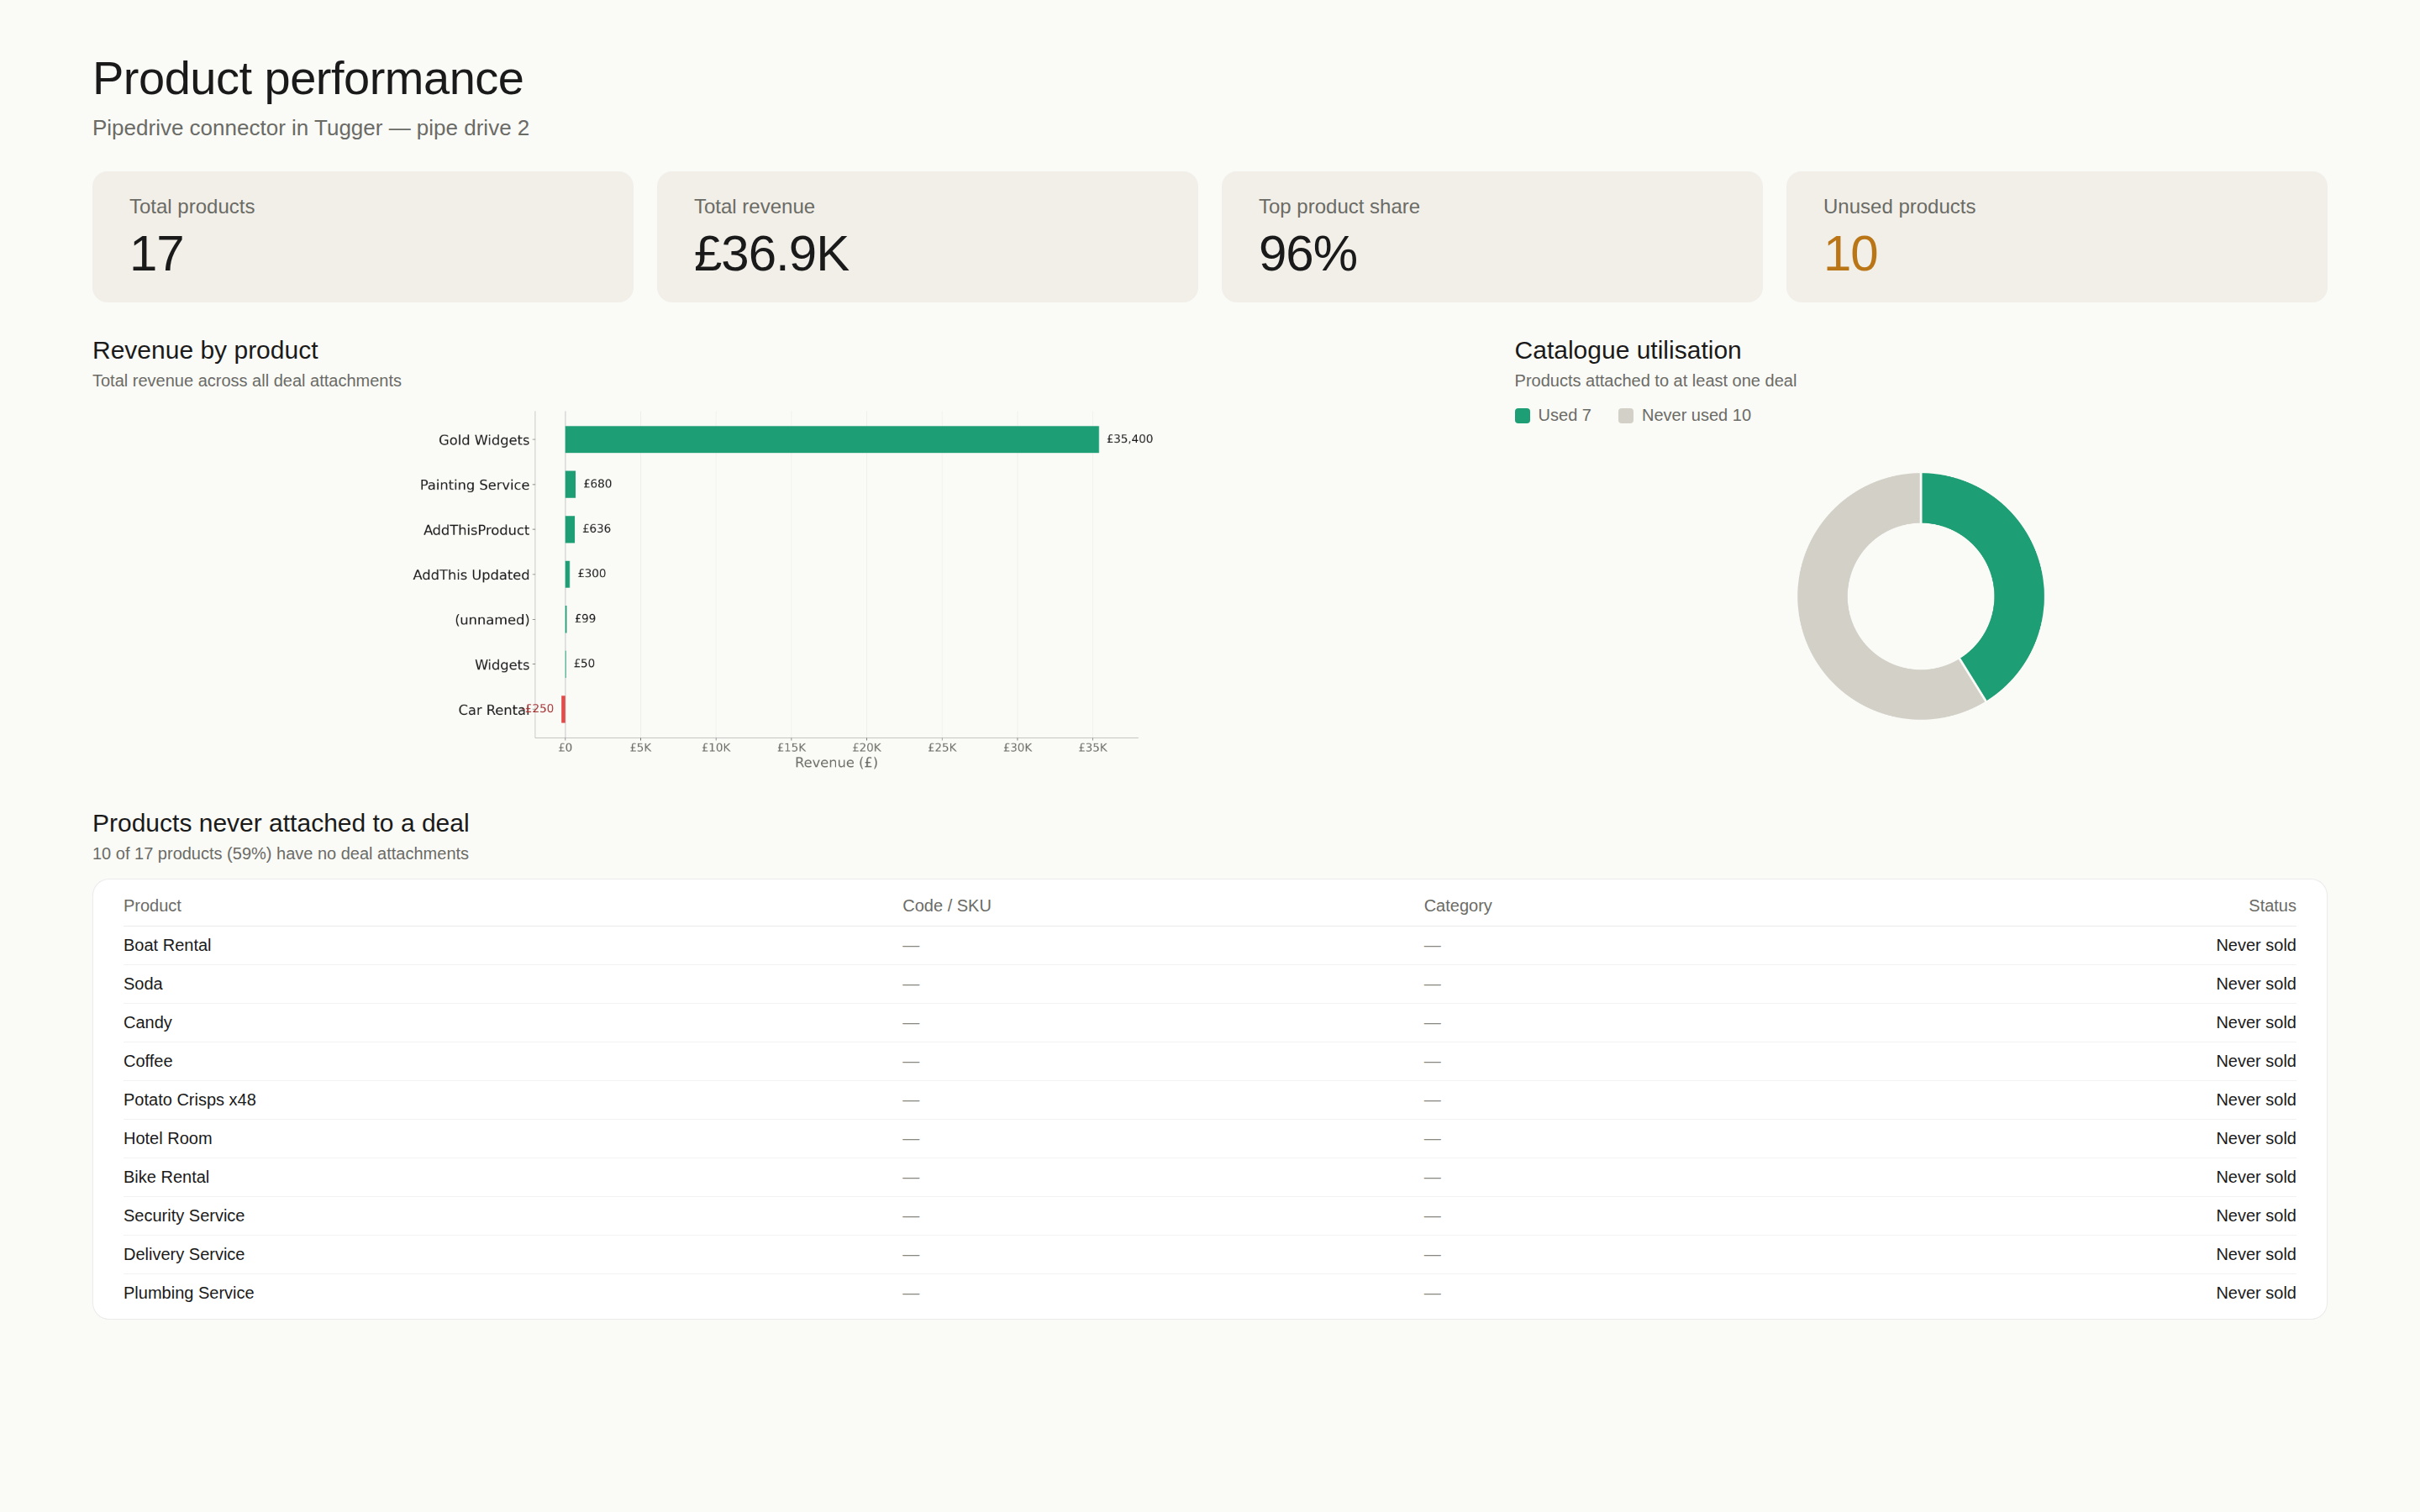Select the Potato Crisps x48 row
Image resolution: width=2420 pixels, height=1512 pixels.
click(1209, 1100)
